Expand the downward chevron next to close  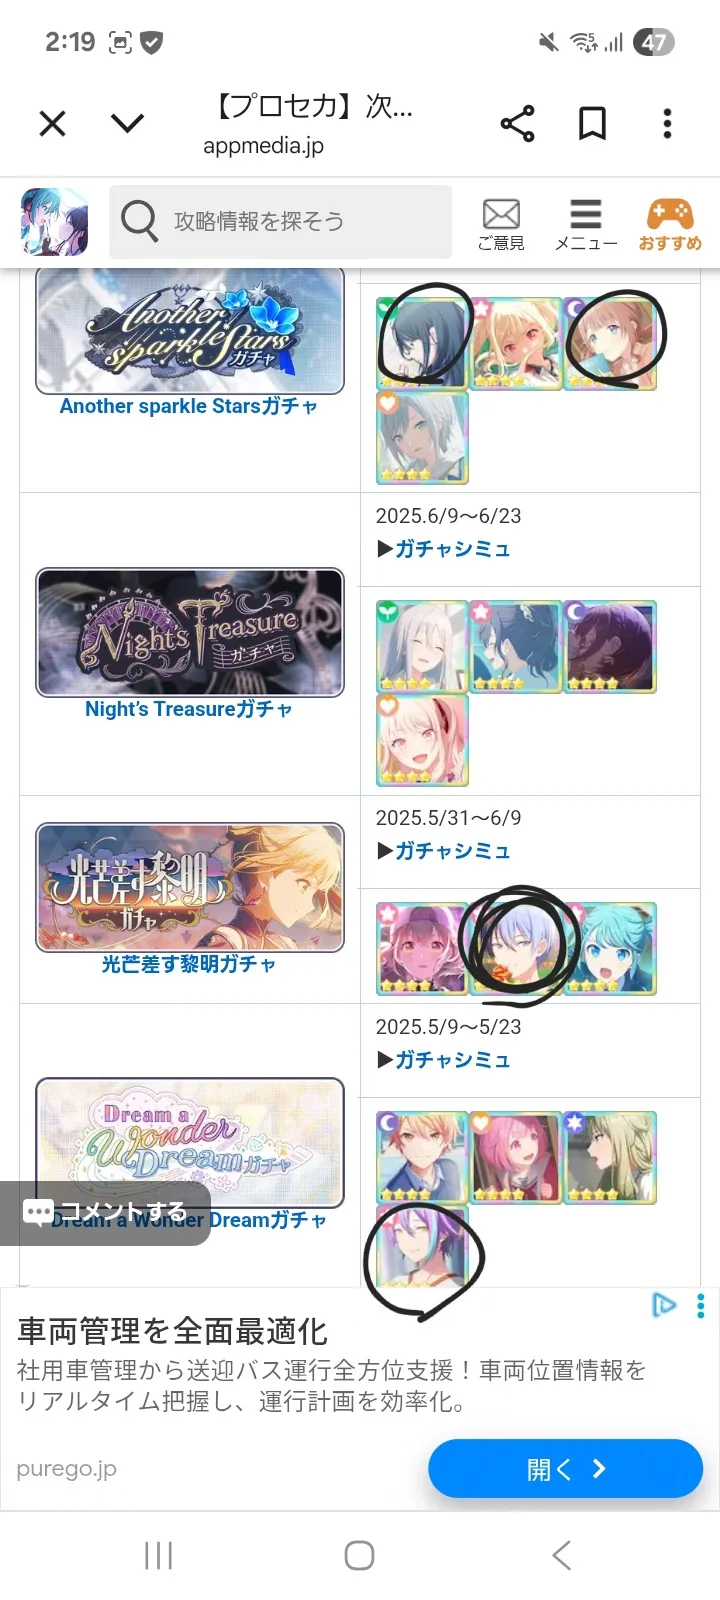pos(127,124)
